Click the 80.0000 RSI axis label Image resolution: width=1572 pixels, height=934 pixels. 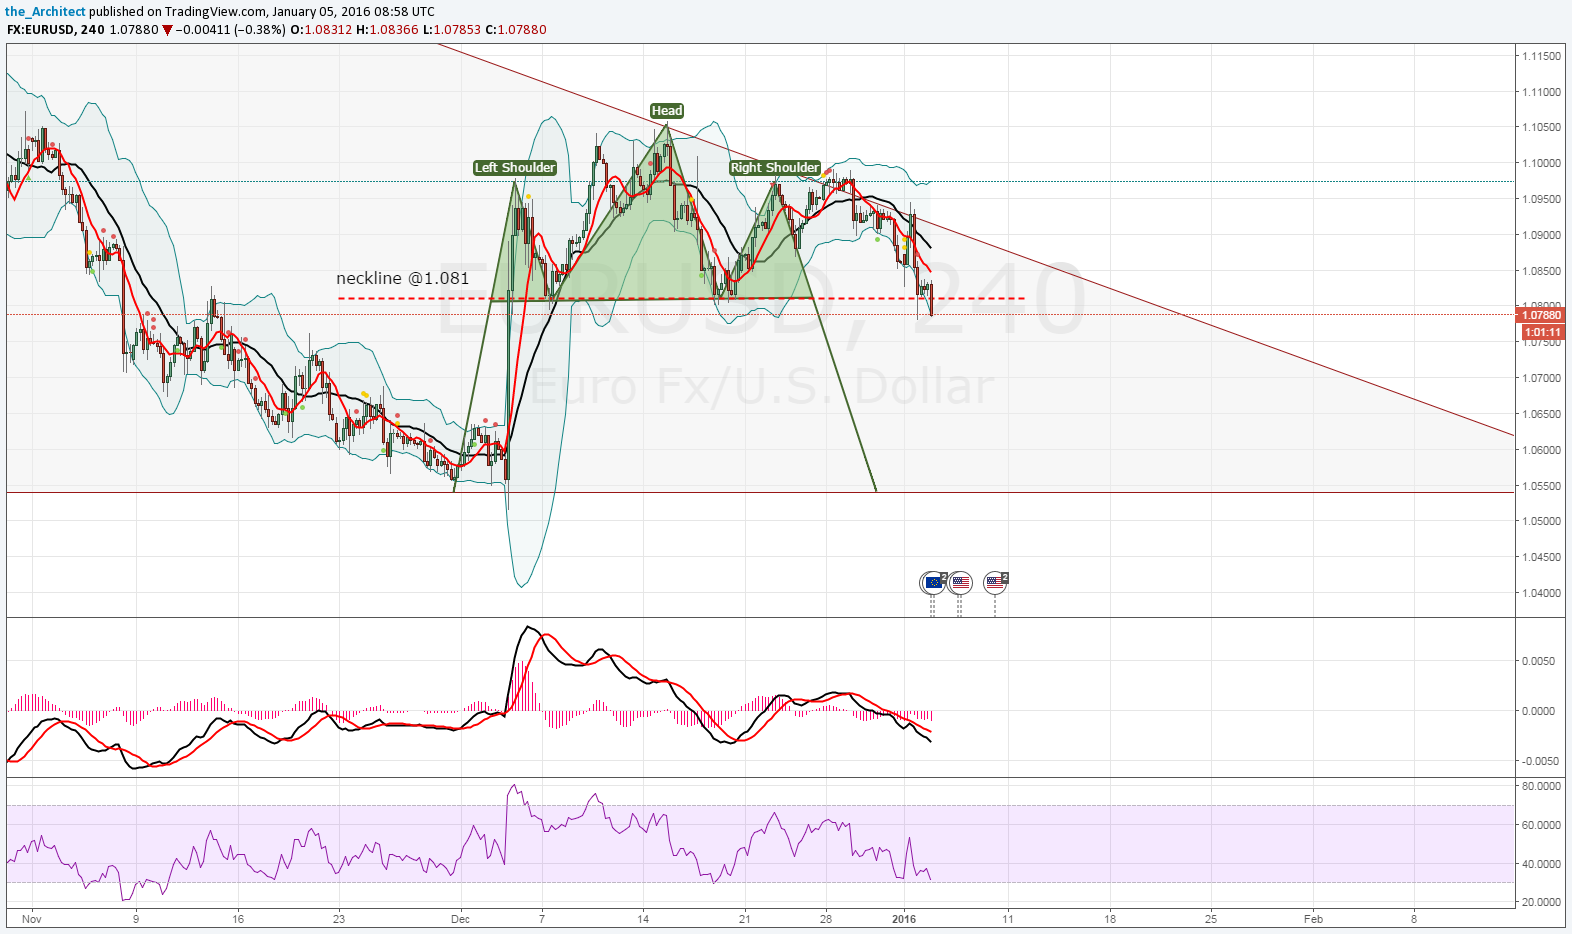[1541, 786]
